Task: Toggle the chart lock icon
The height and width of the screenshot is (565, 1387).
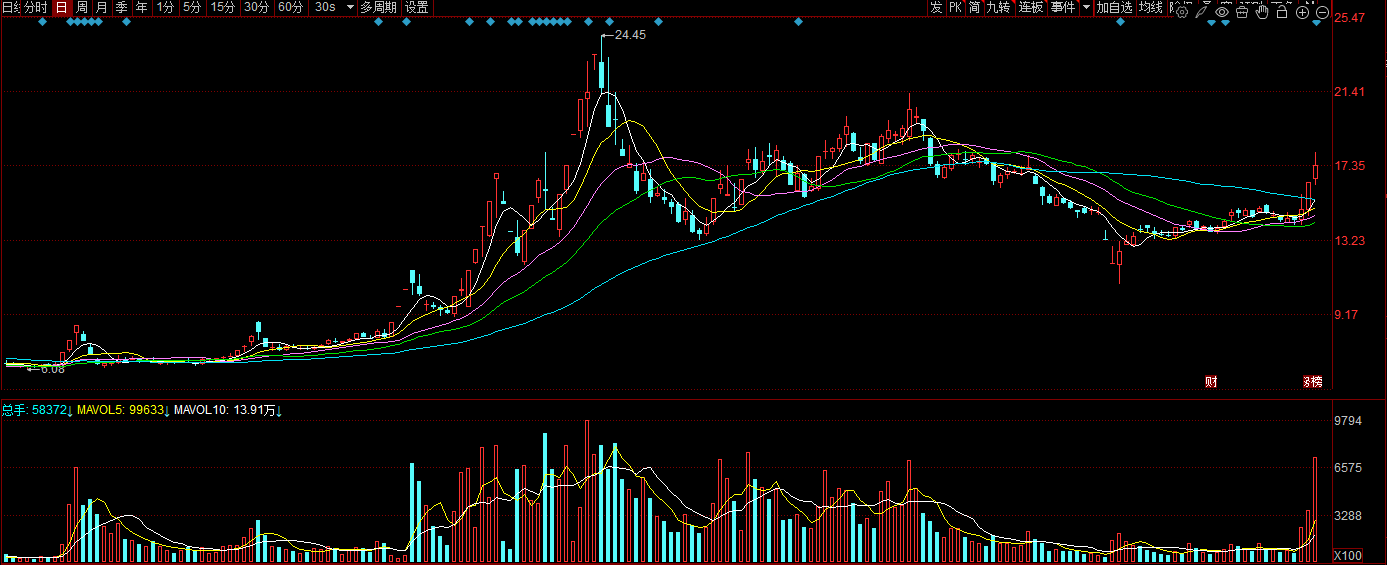Action: point(1282,13)
